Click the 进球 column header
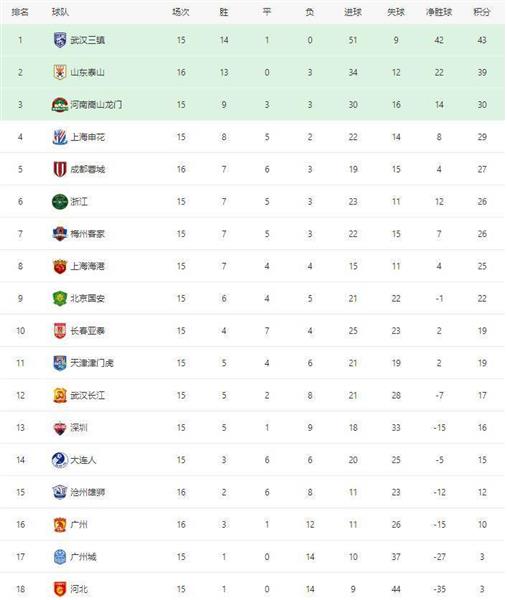This screenshot has height=600, width=507. pyautogui.click(x=353, y=12)
